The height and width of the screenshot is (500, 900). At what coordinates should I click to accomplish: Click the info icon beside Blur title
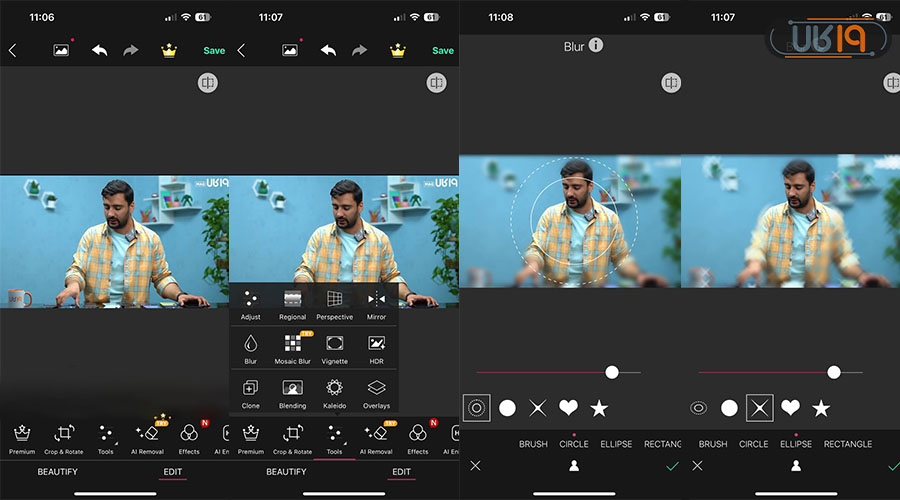596,45
